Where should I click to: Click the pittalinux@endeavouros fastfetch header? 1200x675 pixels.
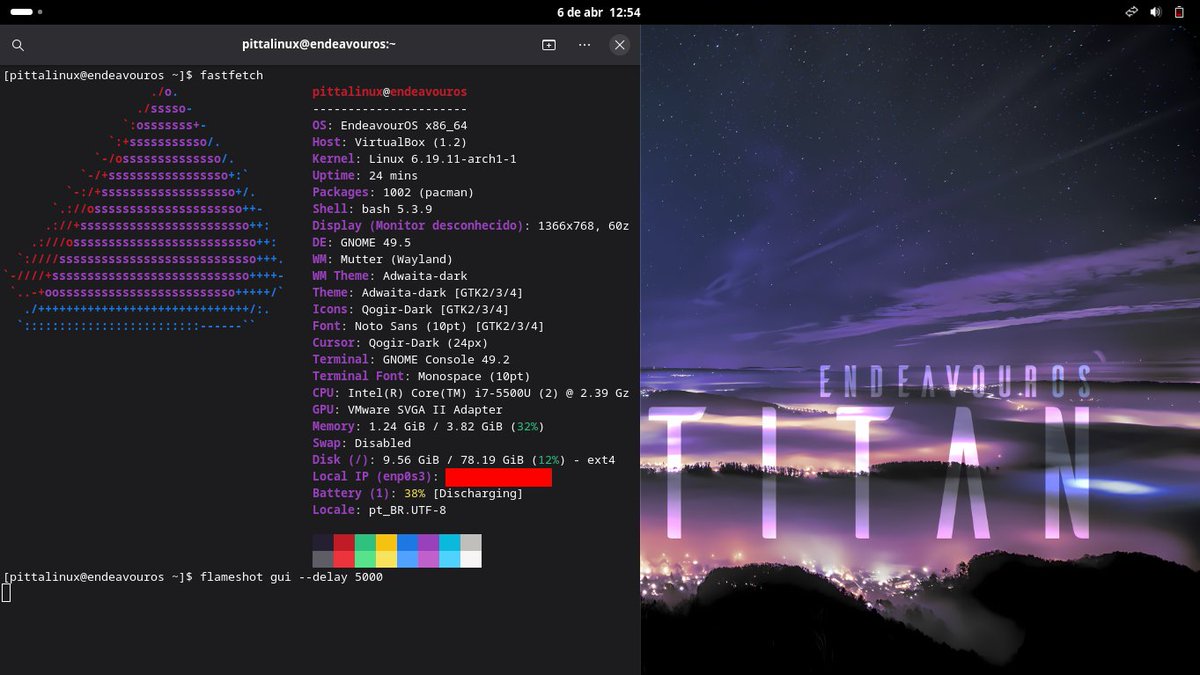click(x=390, y=92)
